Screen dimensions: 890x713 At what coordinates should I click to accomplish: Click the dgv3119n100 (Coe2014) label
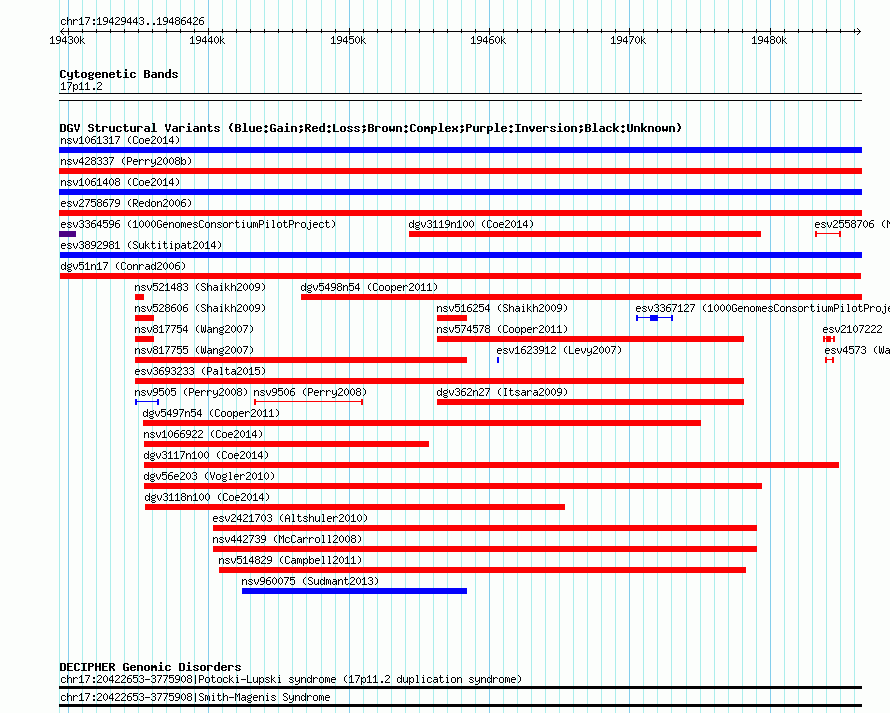pyautogui.click(x=471, y=224)
